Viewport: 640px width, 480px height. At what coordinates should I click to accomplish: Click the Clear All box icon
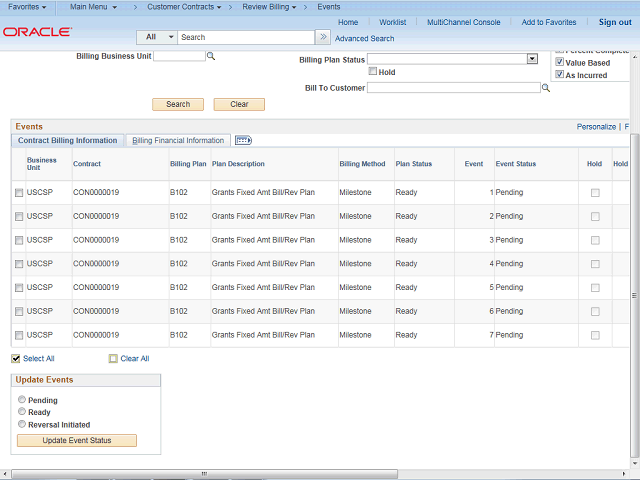(x=113, y=358)
